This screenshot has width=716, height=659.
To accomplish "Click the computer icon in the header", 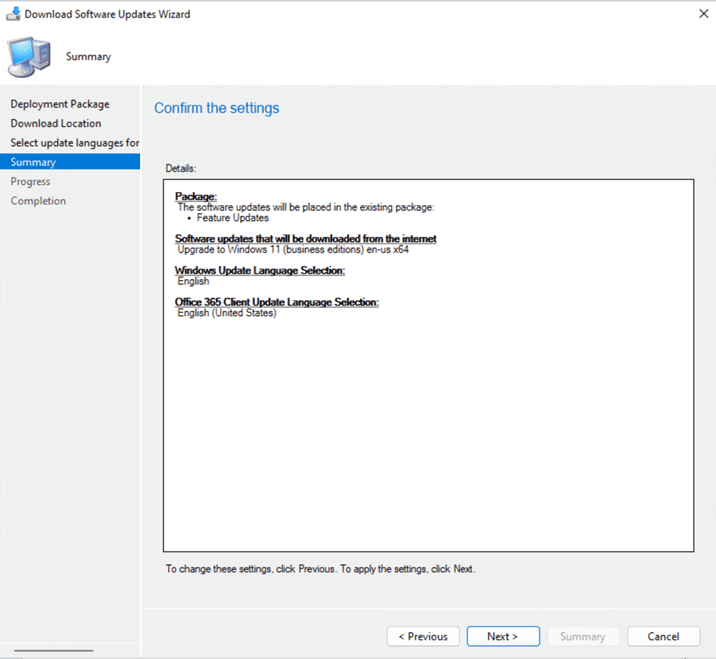I will coord(28,56).
